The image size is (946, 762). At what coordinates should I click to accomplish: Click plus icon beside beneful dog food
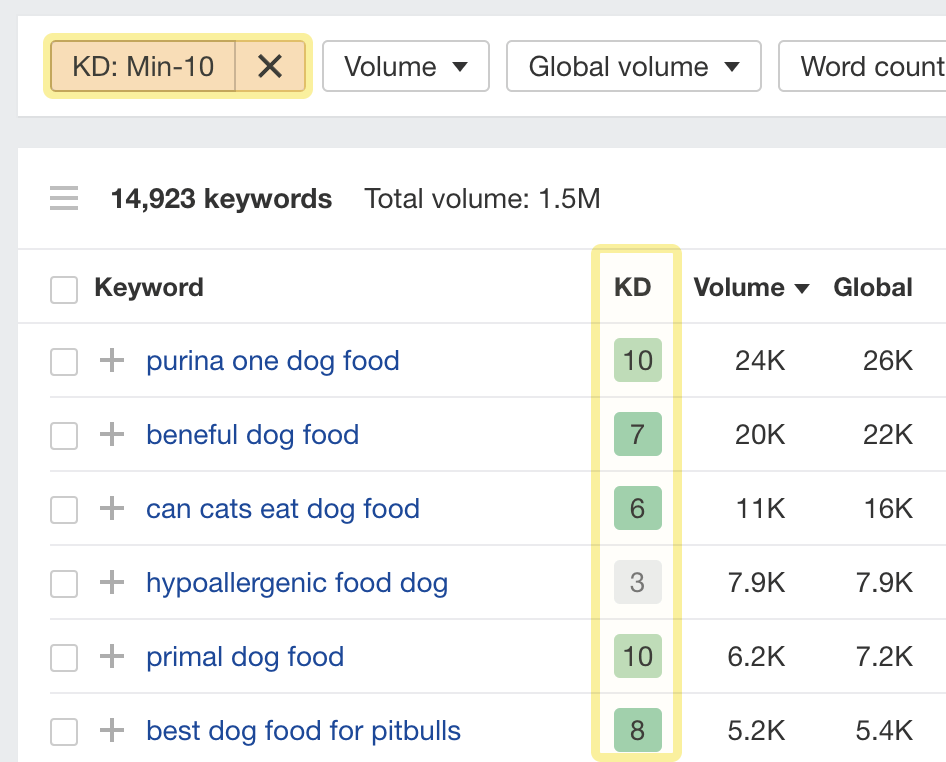coord(112,435)
